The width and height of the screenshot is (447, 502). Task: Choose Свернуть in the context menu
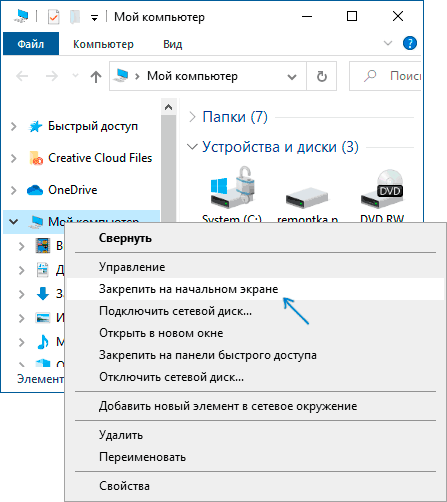pyautogui.click(x=255, y=238)
